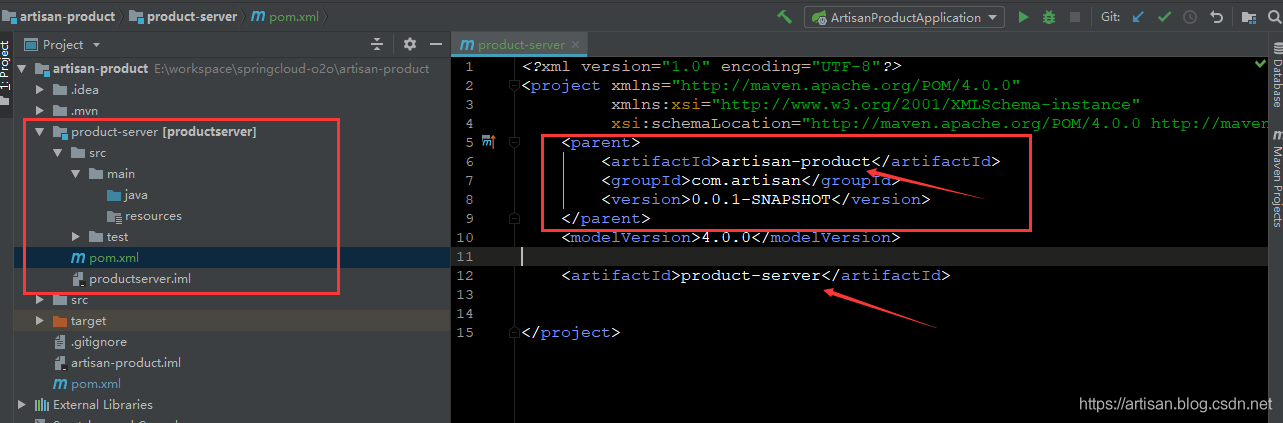Click the Git update project blue arrow
Screen dimensions: 1283x423
(x=1139, y=17)
